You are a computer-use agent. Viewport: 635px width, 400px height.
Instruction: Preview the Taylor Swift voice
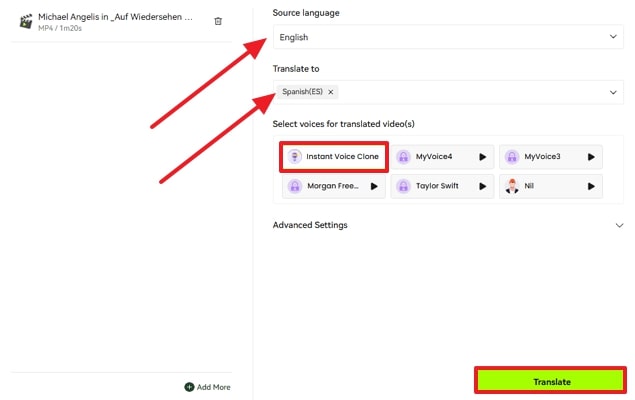pos(482,186)
